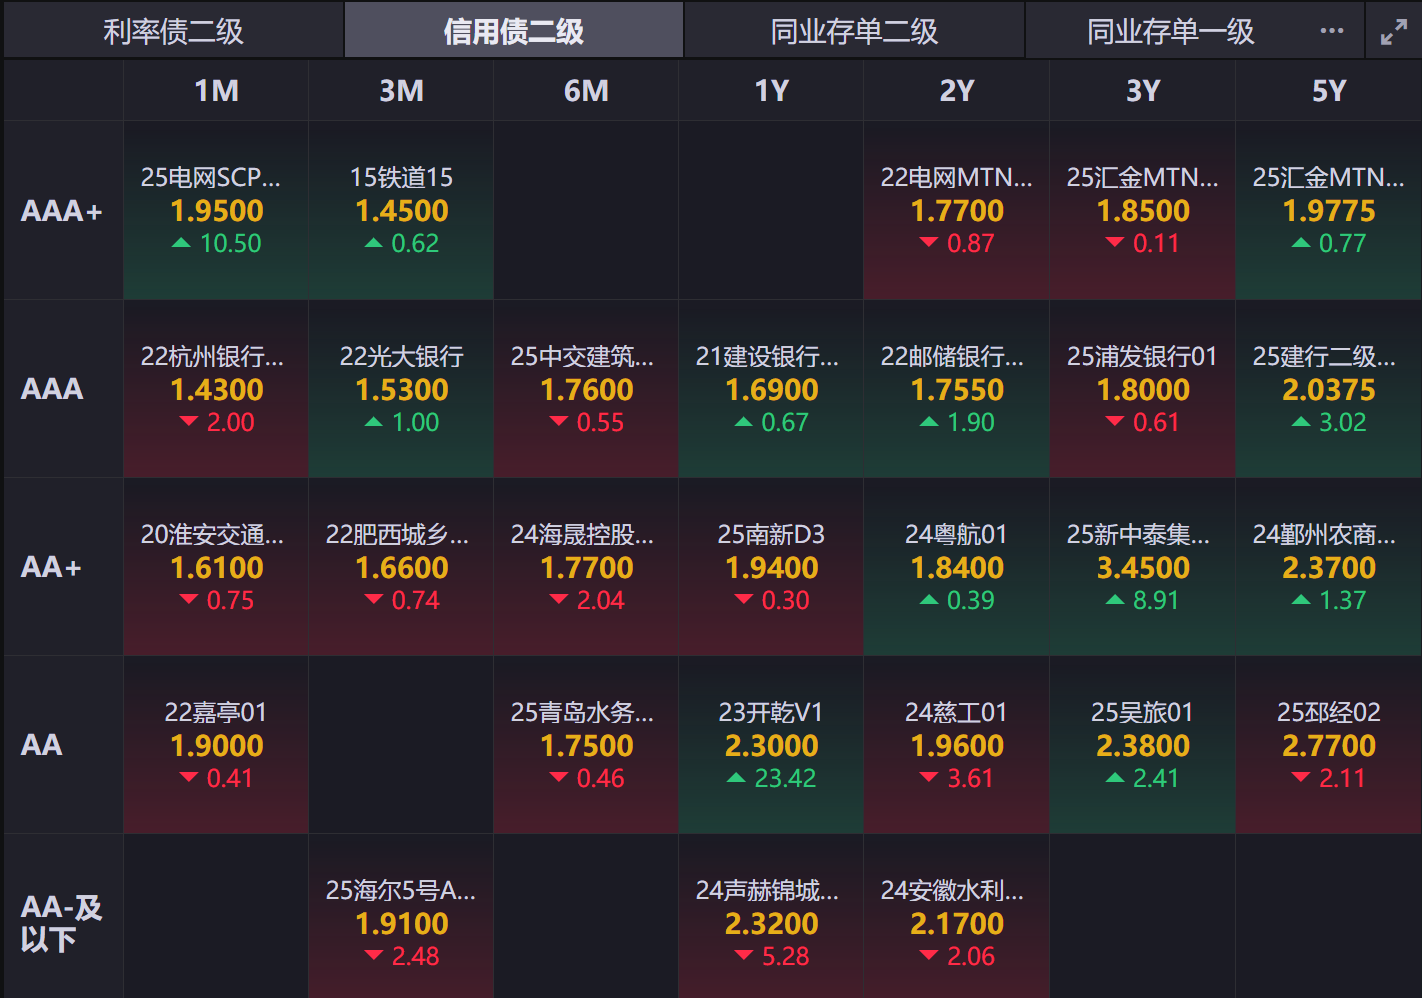Open the 25青岛水务 bond cell
The height and width of the screenshot is (998, 1422).
586,745
